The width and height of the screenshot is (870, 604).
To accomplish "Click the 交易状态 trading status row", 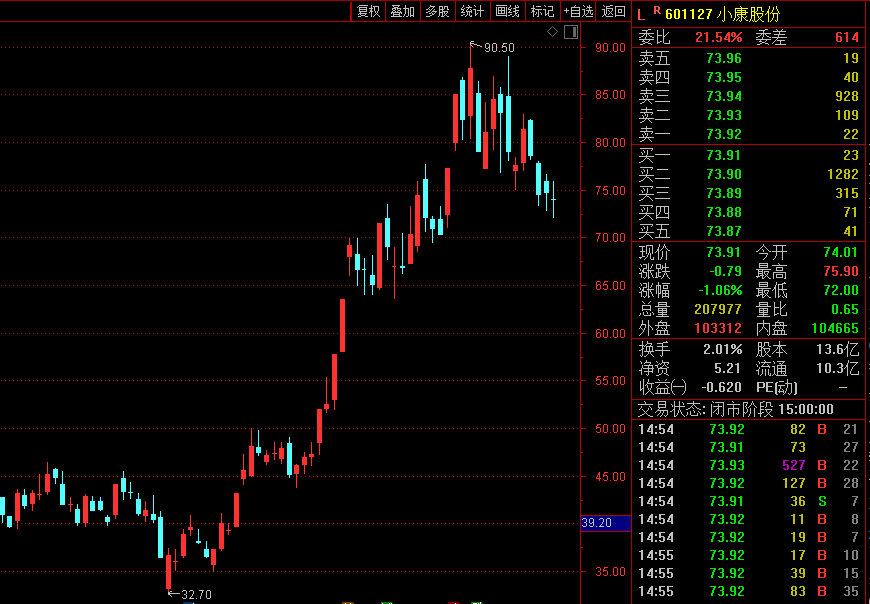I will (749, 409).
